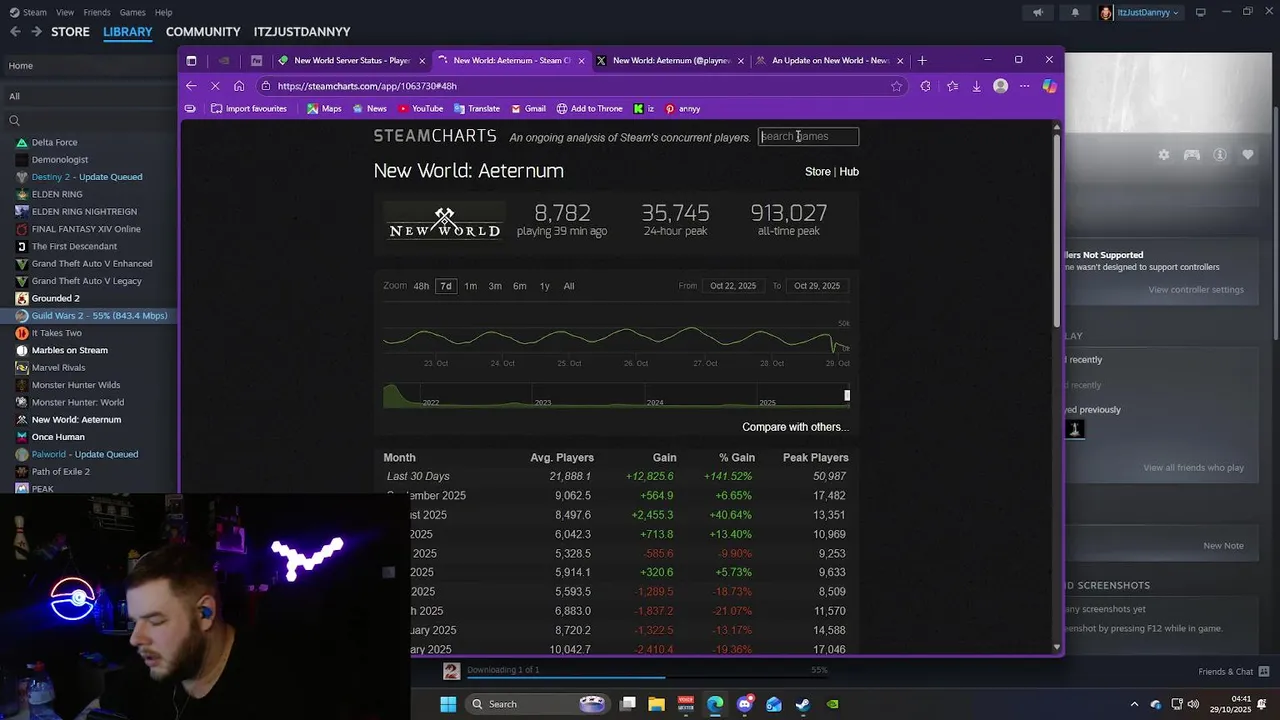Click the Steam download progress bar
Screen dimensions: 1280x720
tap(648, 677)
